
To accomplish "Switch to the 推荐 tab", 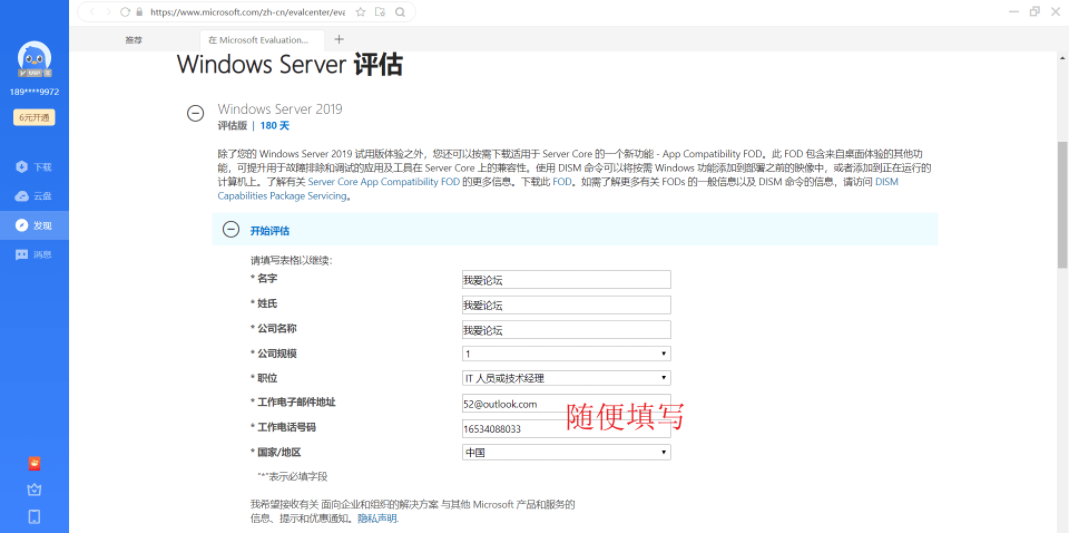I will [x=133, y=40].
